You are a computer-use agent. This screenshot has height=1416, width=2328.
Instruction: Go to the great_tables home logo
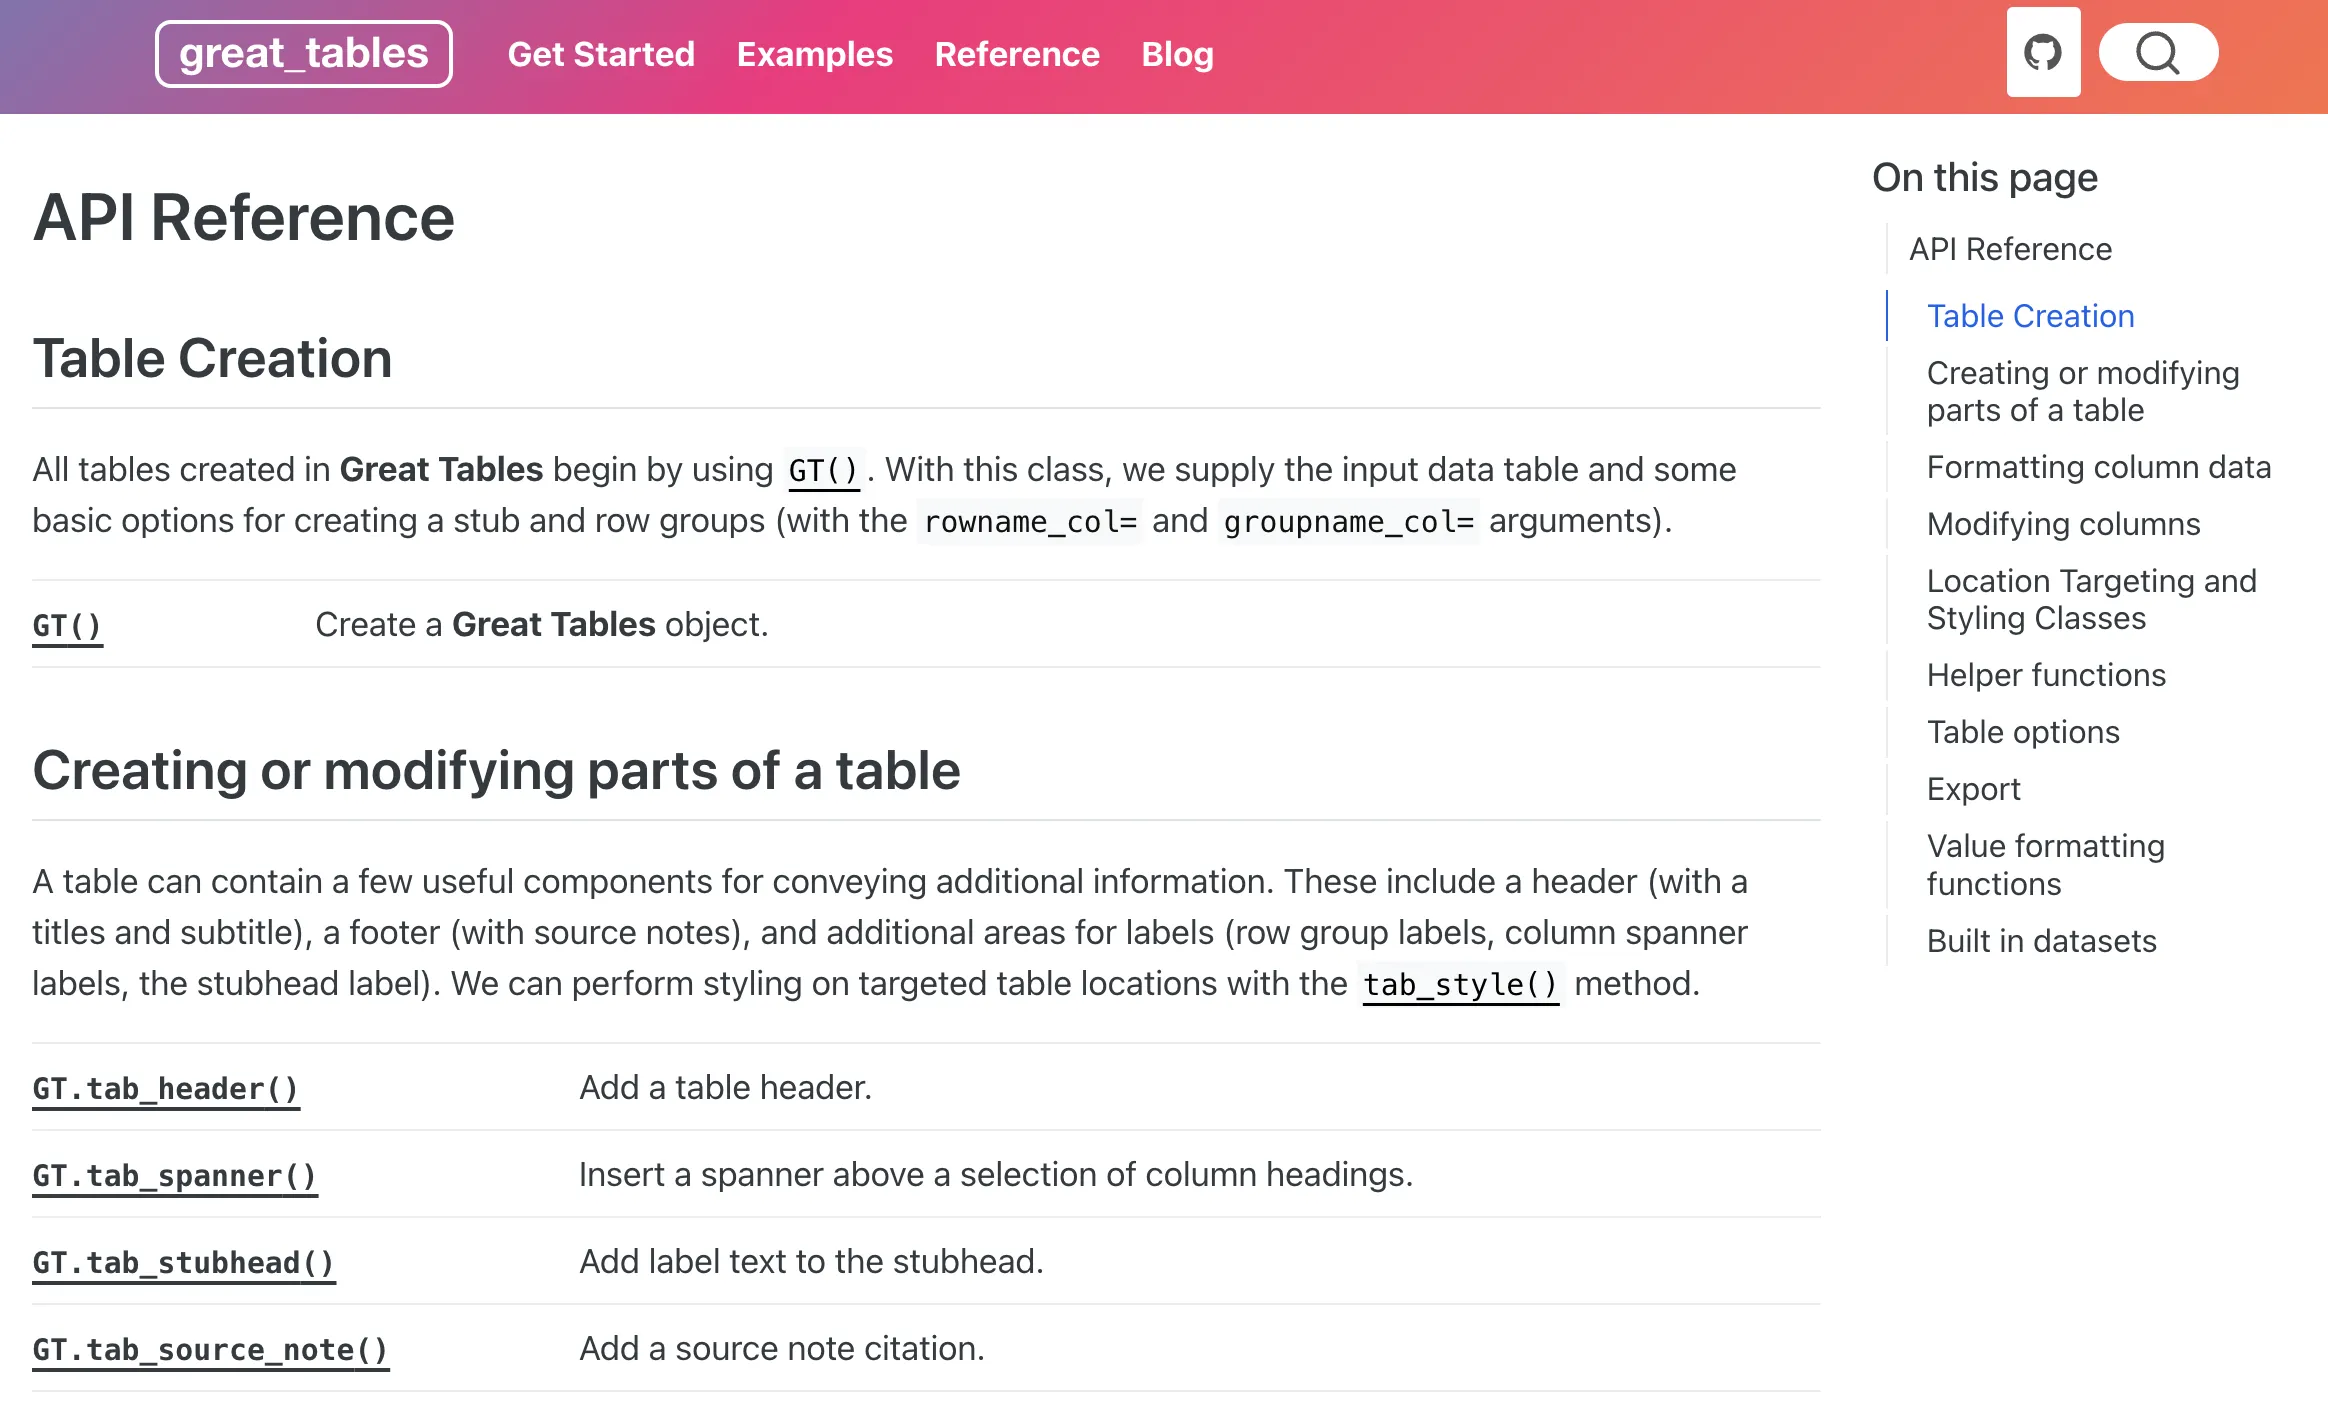click(304, 54)
